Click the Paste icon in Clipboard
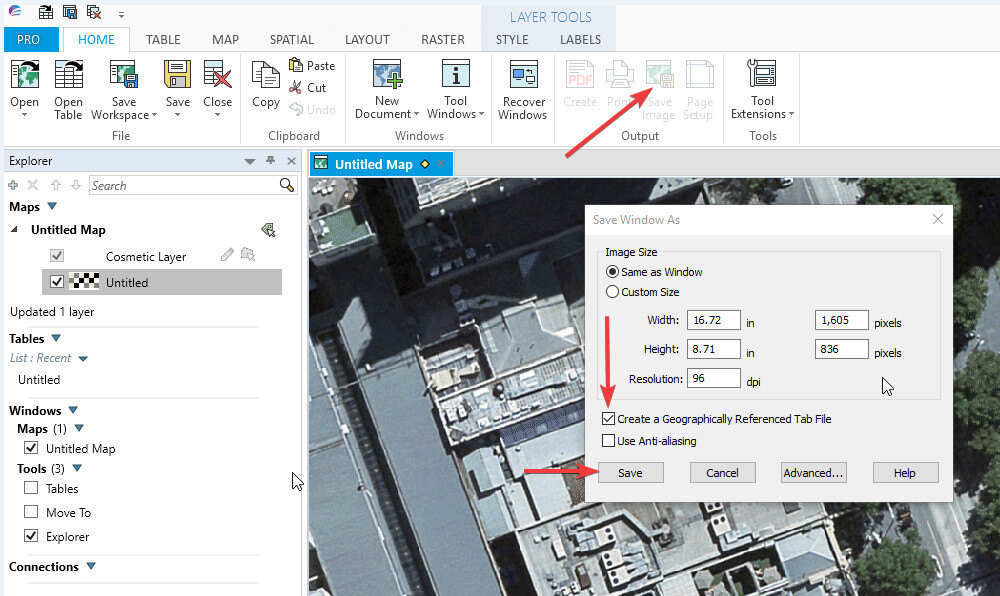The height and width of the screenshot is (596, 1000). [x=311, y=65]
